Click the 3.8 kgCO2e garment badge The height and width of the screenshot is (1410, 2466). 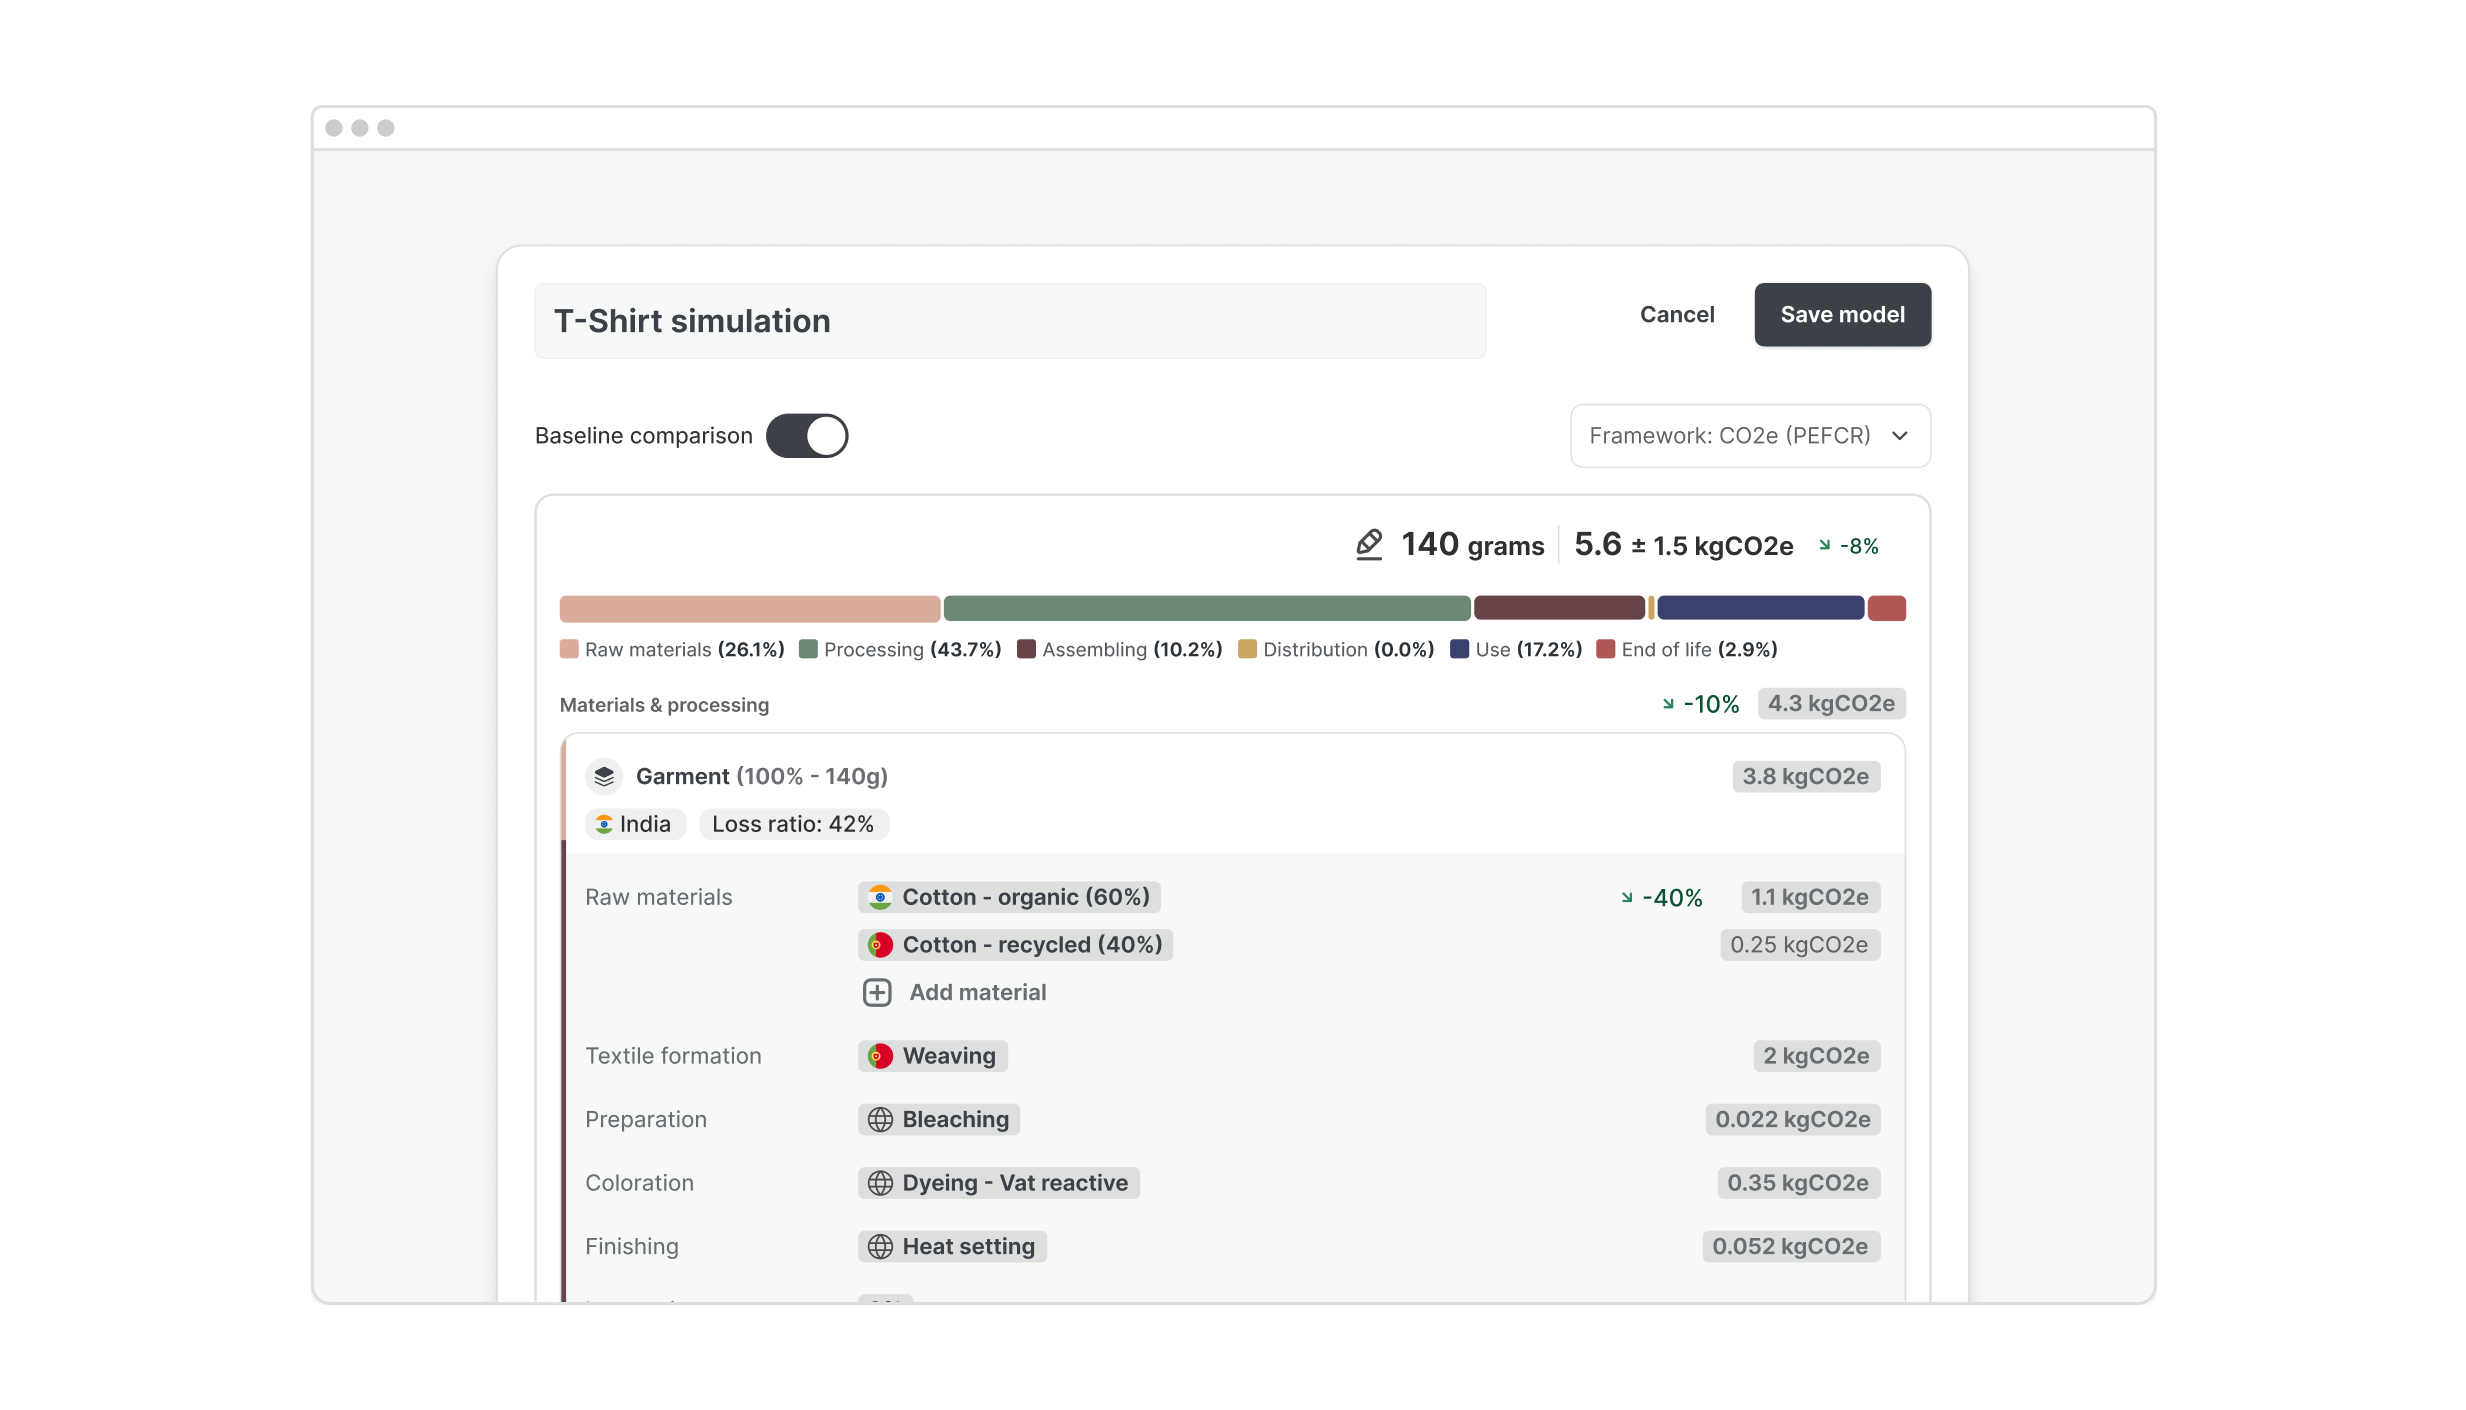pyautogui.click(x=1806, y=777)
